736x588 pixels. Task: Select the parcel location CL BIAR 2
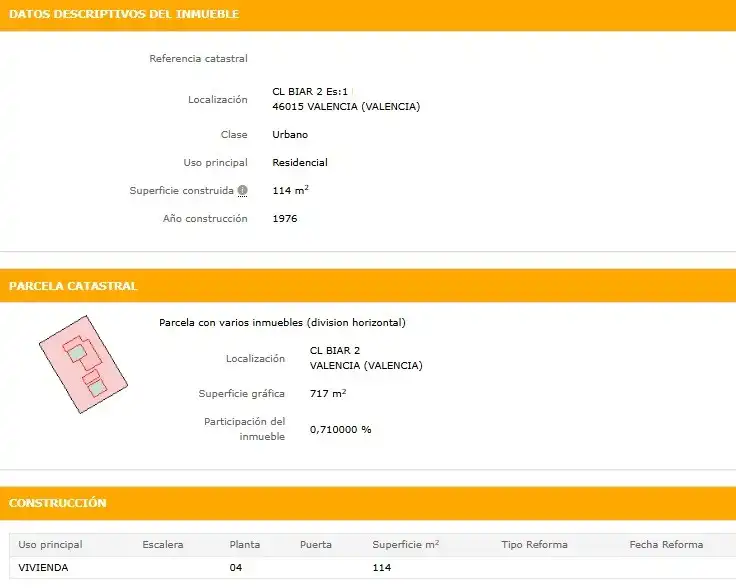pyautogui.click(x=335, y=351)
